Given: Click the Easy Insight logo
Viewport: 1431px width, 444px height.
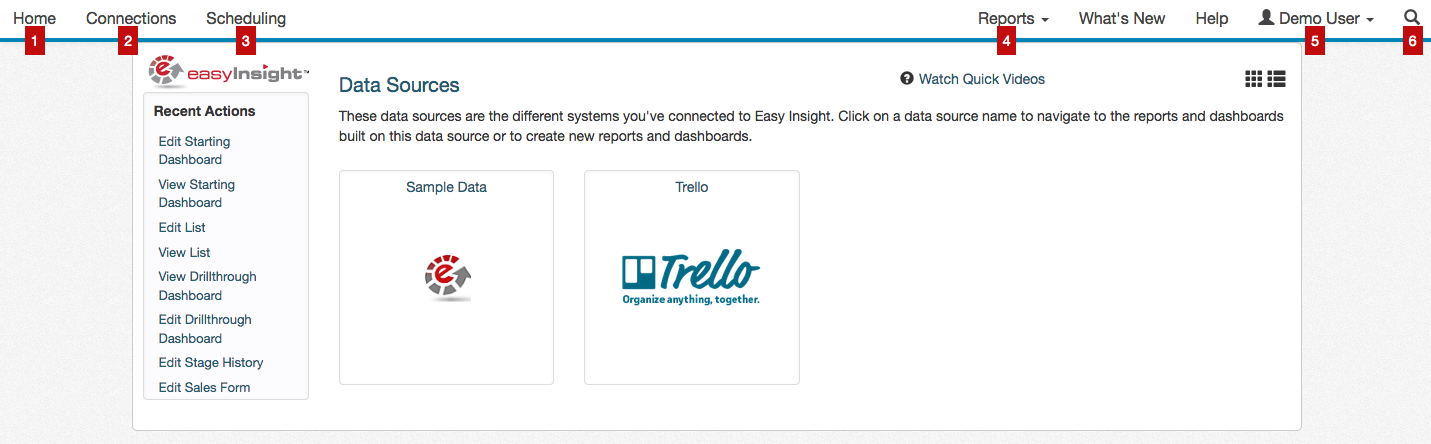Looking at the screenshot, I should click(x=228, y=72).
